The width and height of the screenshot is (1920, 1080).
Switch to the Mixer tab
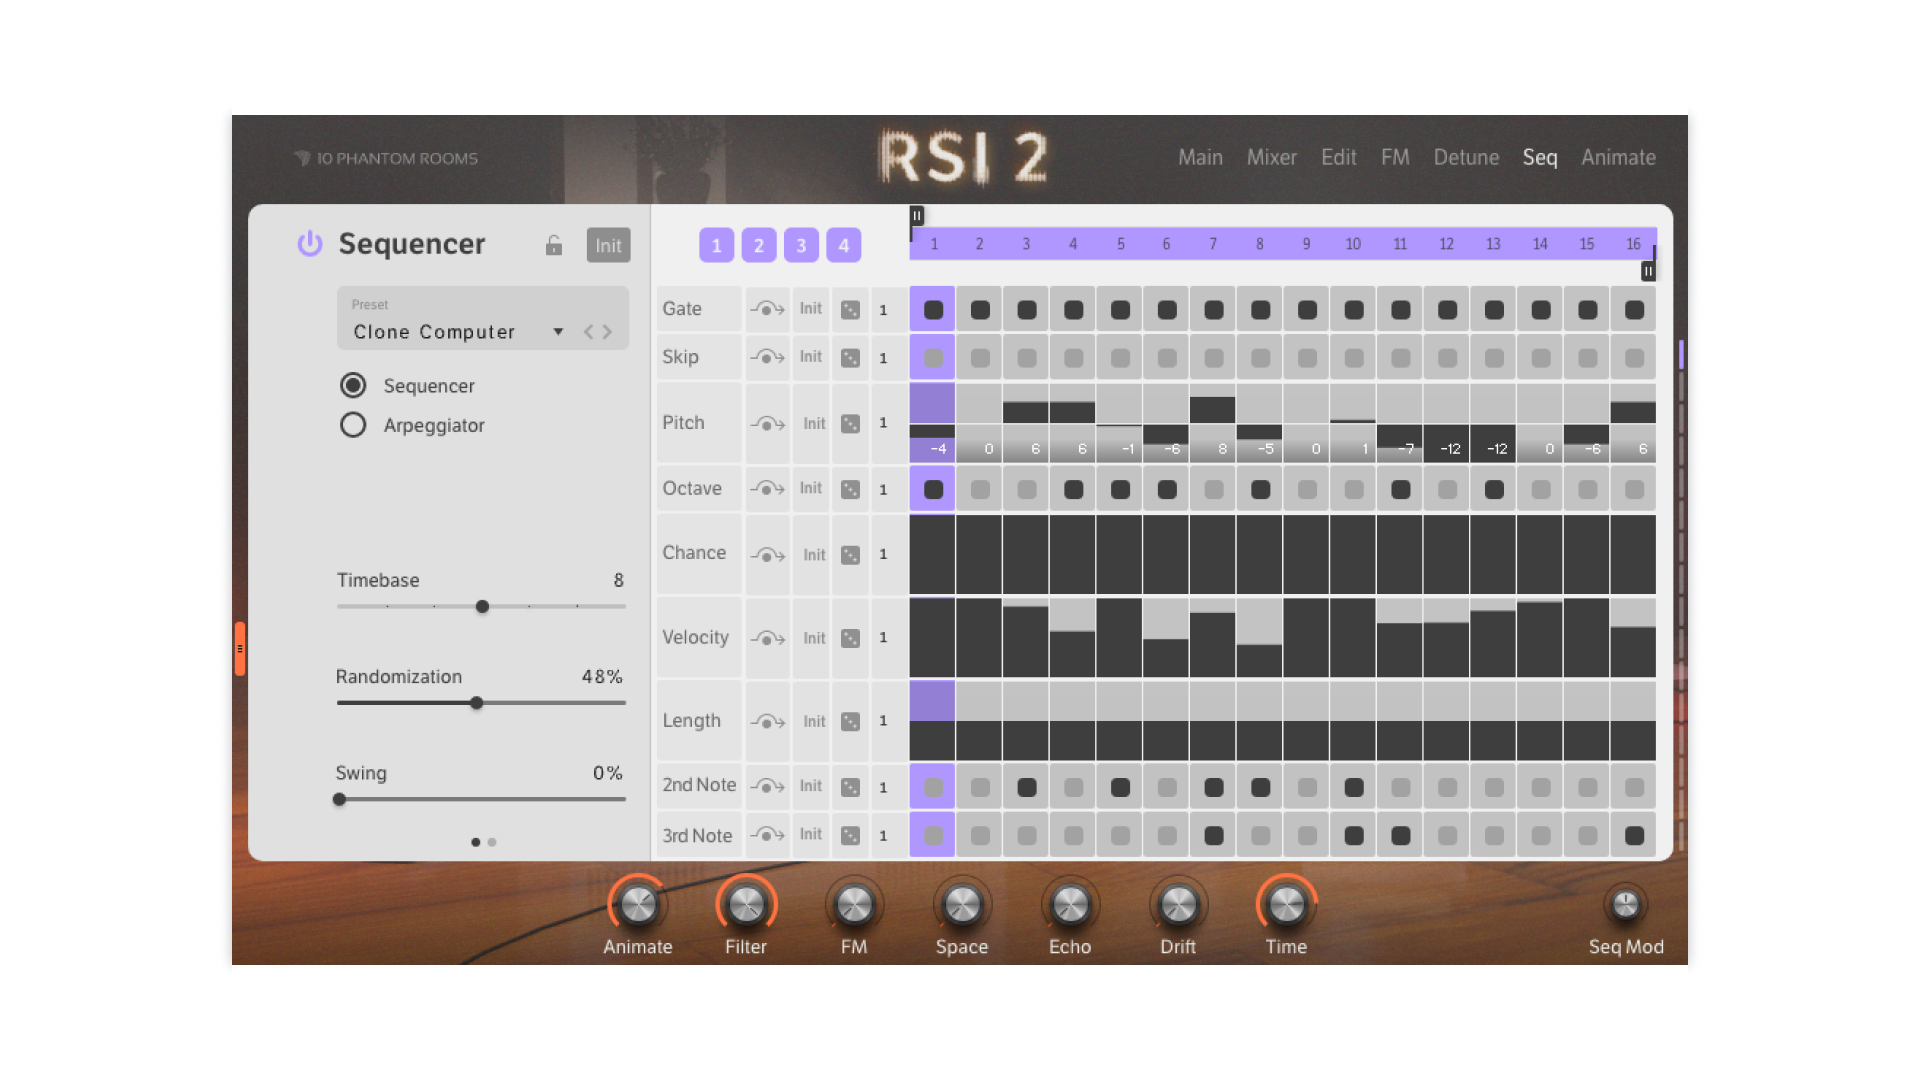(x=1271, y=157)
